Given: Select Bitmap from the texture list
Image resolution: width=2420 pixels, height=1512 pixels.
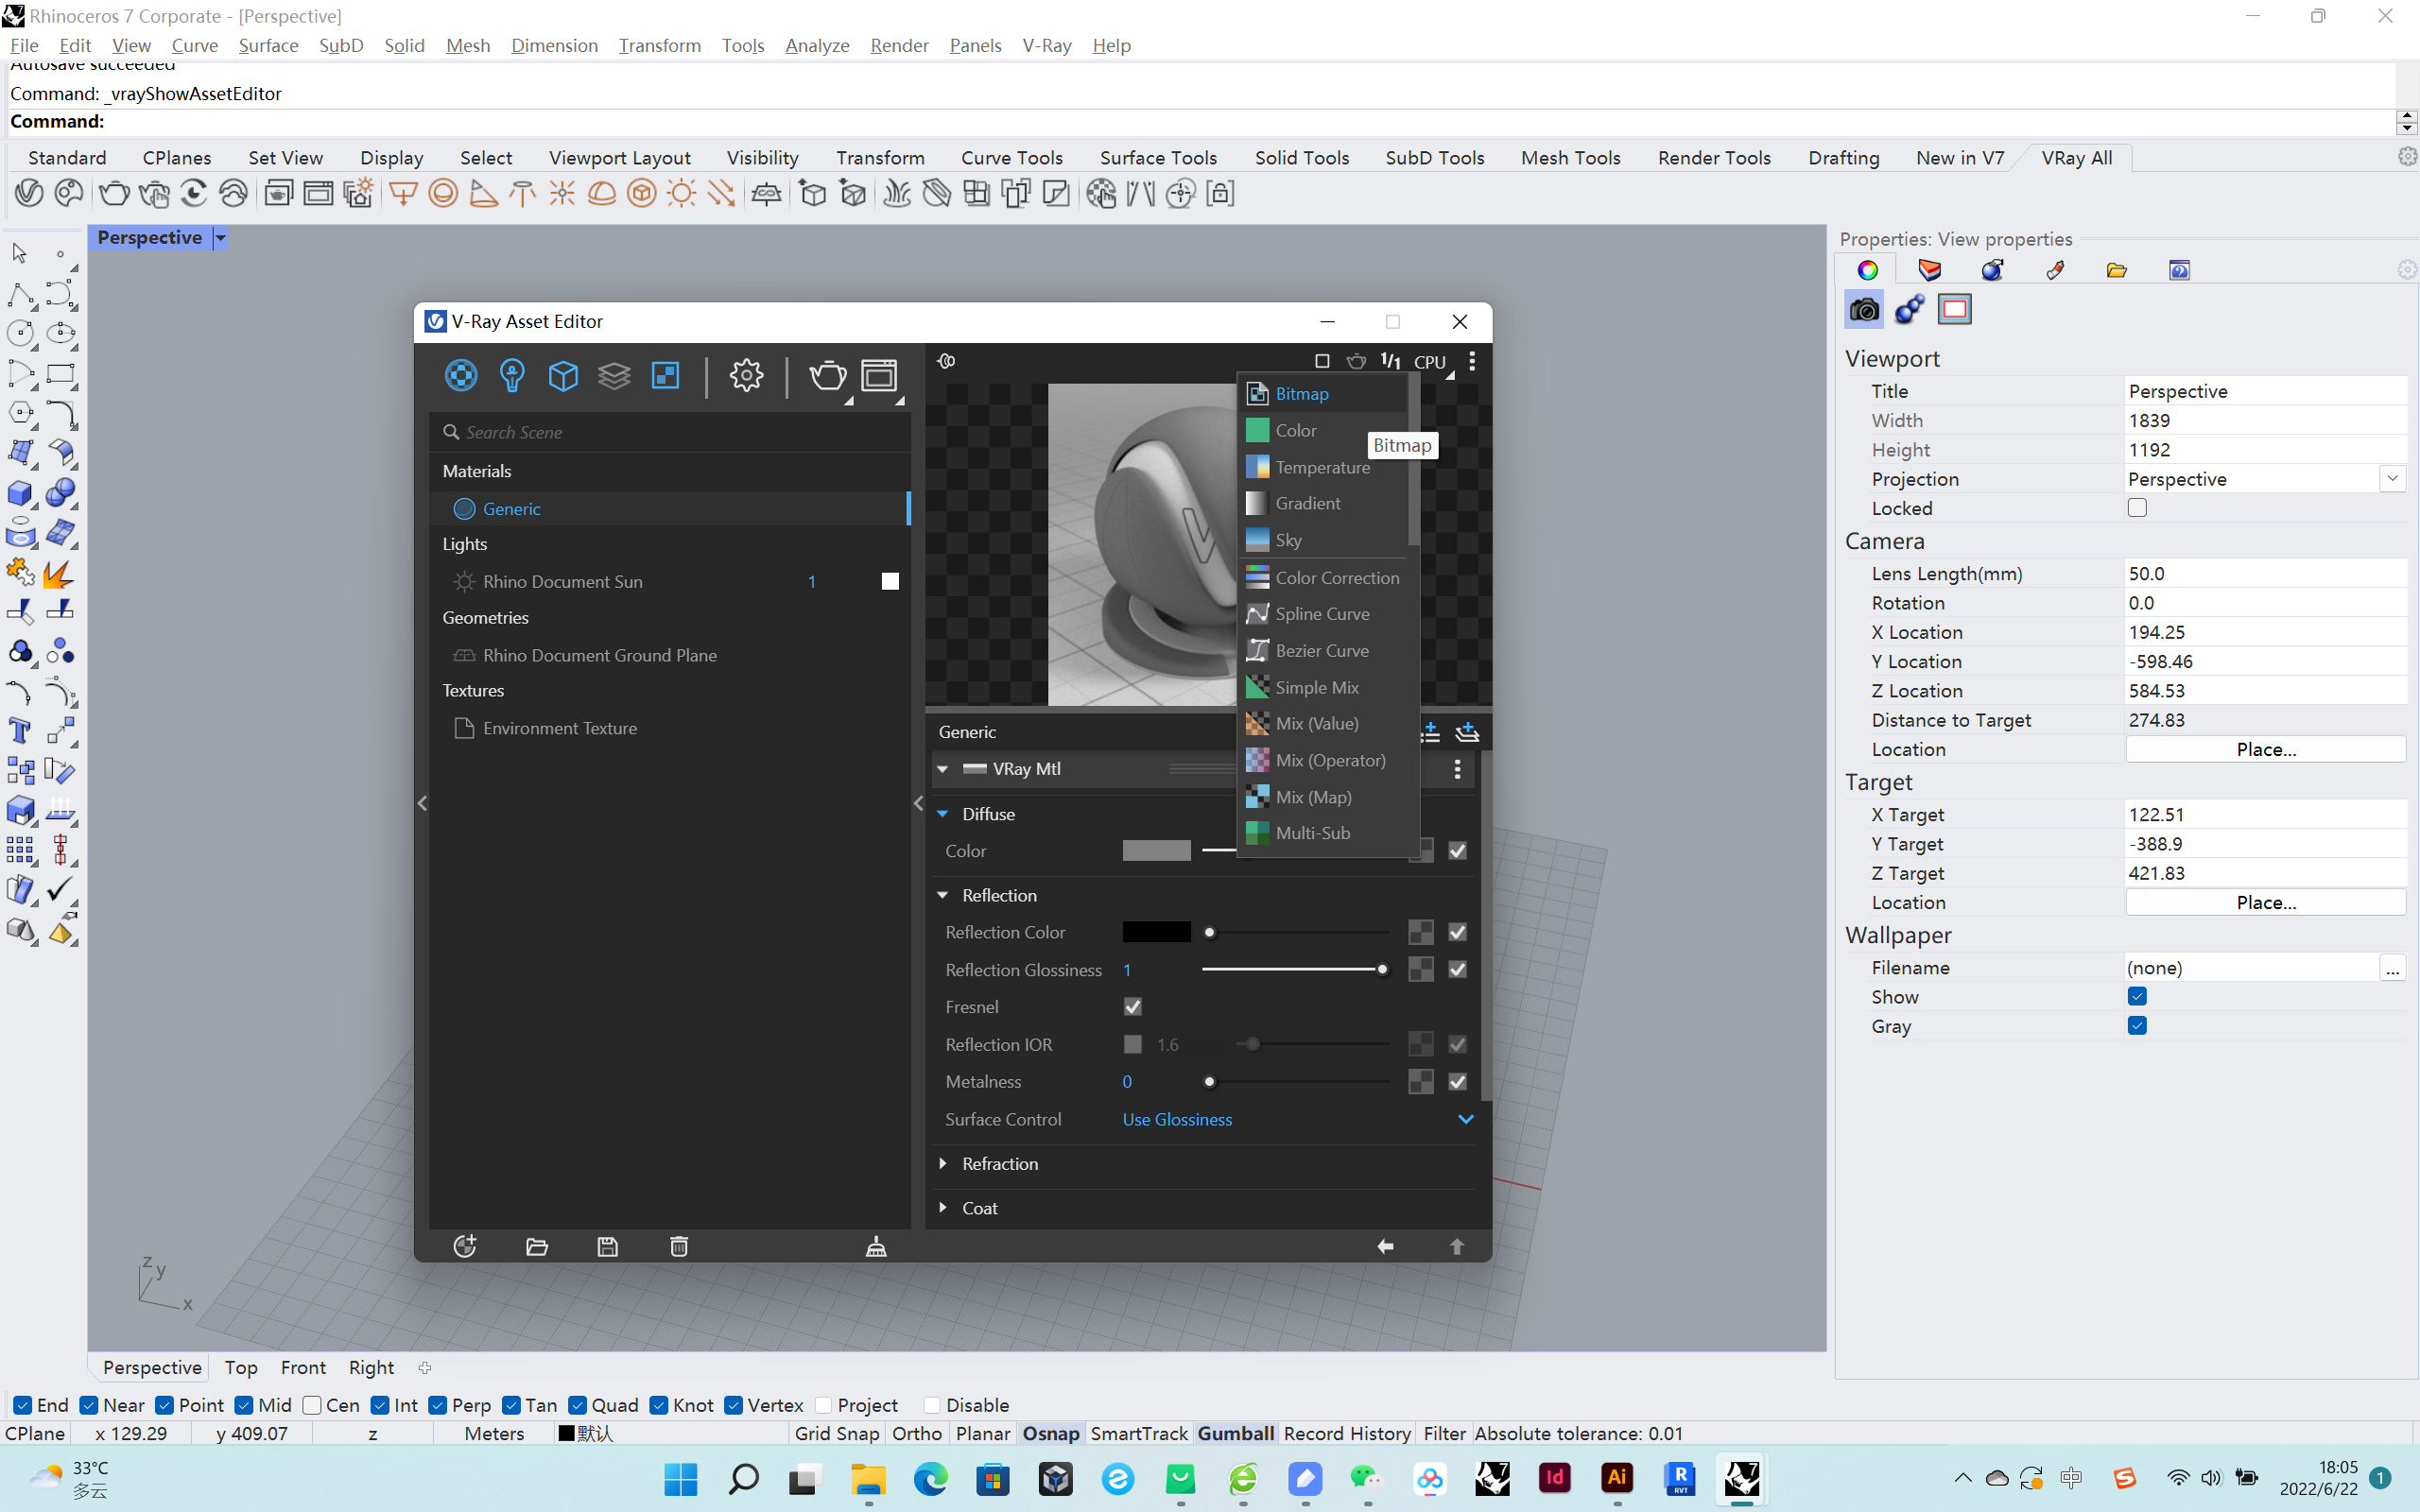Looking at the screenshot, I should (x=1322, y=394).
